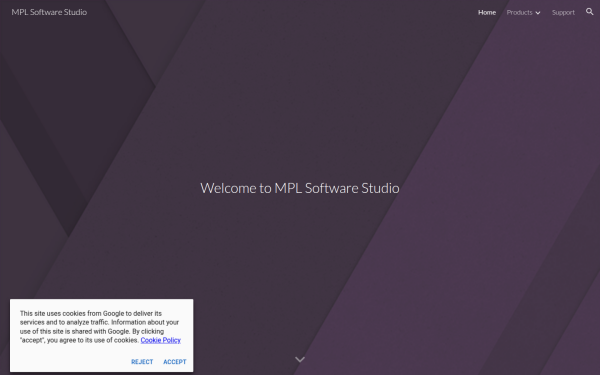Open the search magnifier icon
600x375 pixels.
589,12
